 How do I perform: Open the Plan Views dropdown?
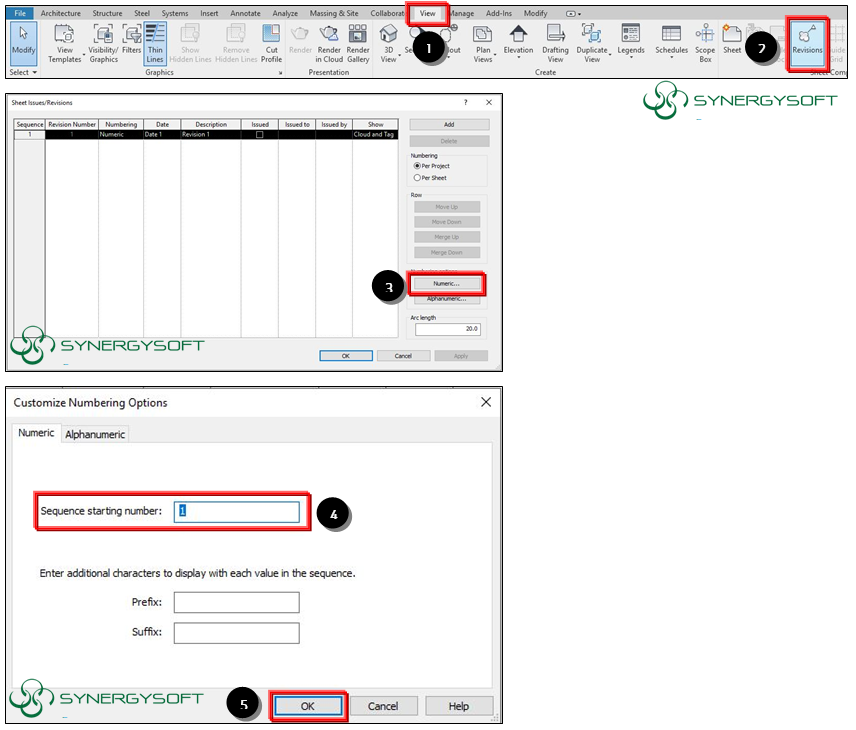click(x=483, y=44)
